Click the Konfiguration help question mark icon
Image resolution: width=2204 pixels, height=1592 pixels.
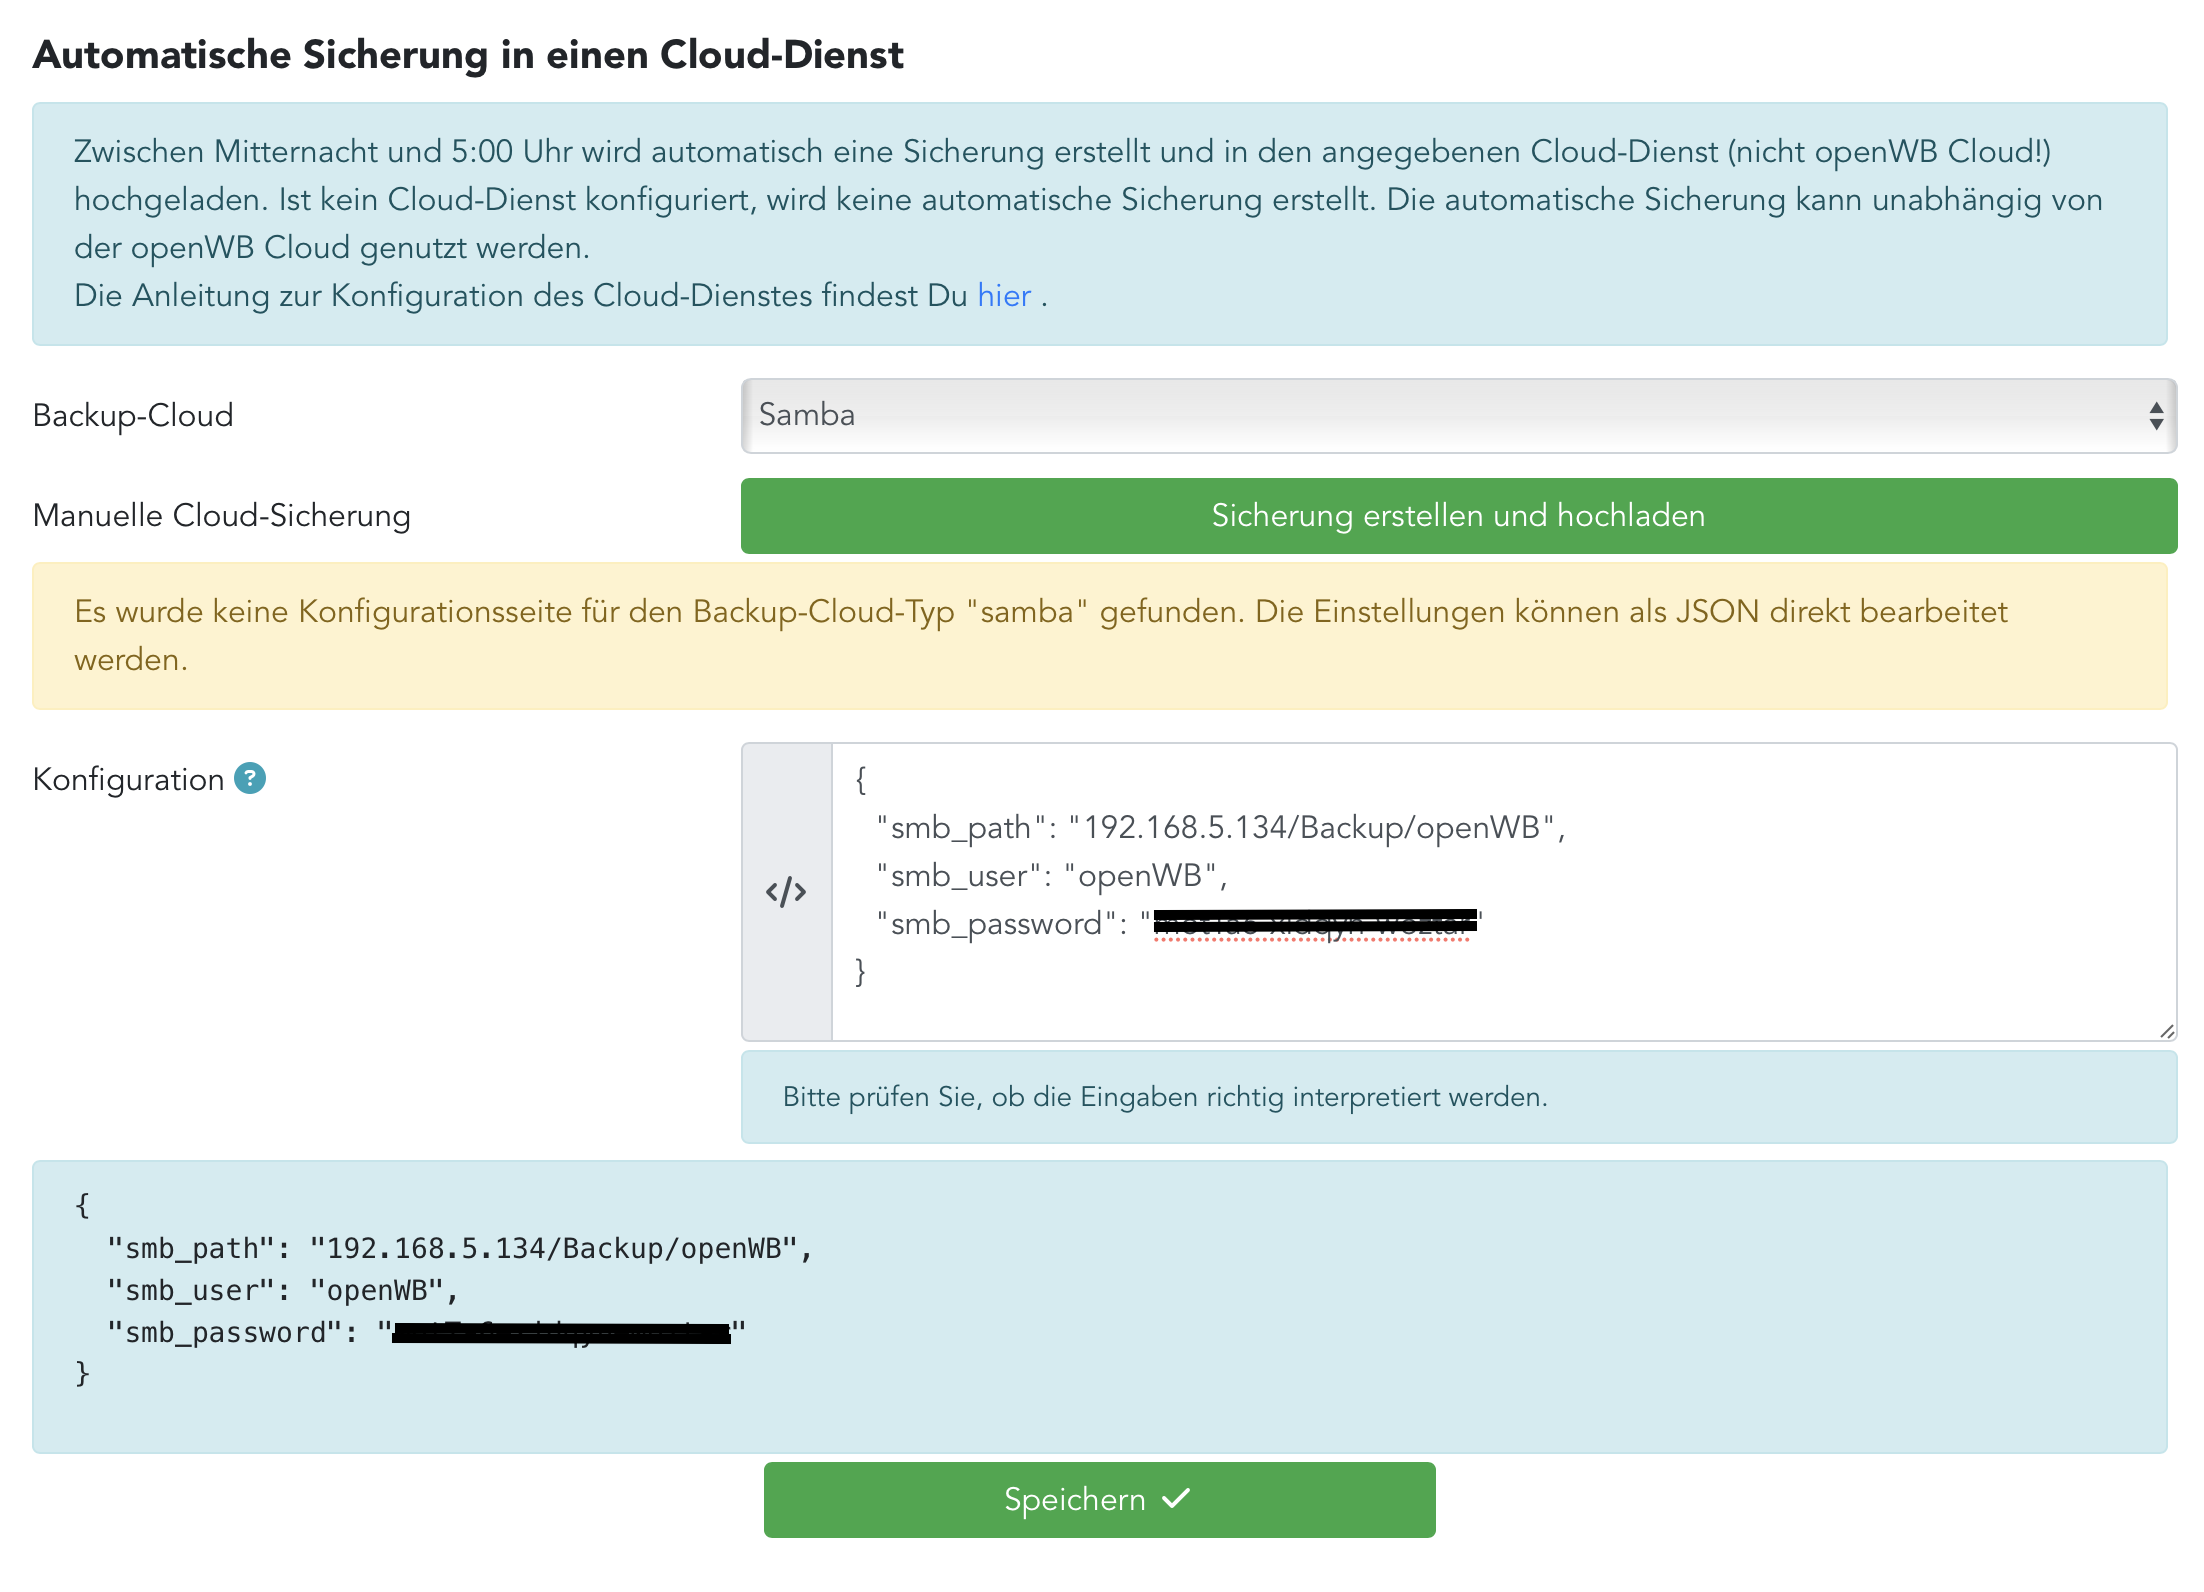click(x=250, y=778)
